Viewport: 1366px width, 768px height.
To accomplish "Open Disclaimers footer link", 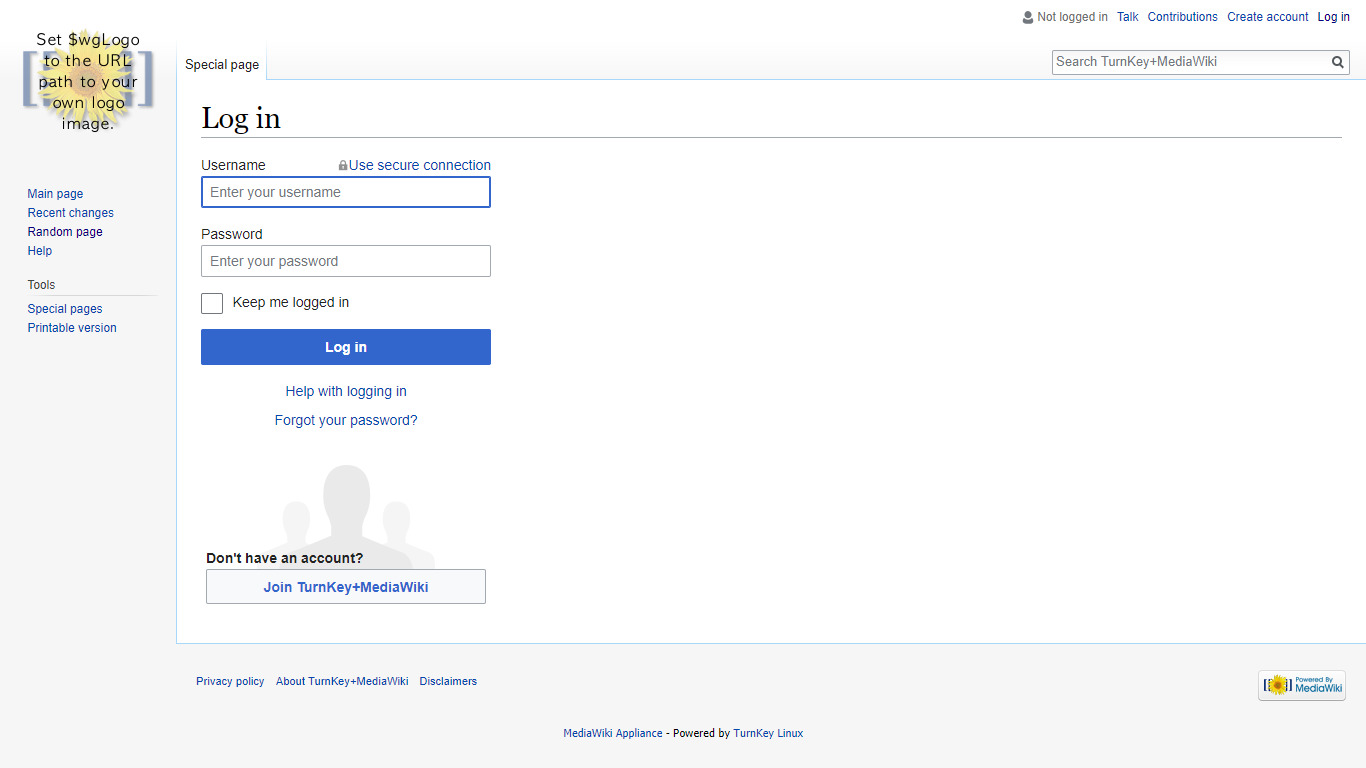I will pos(448,682).
